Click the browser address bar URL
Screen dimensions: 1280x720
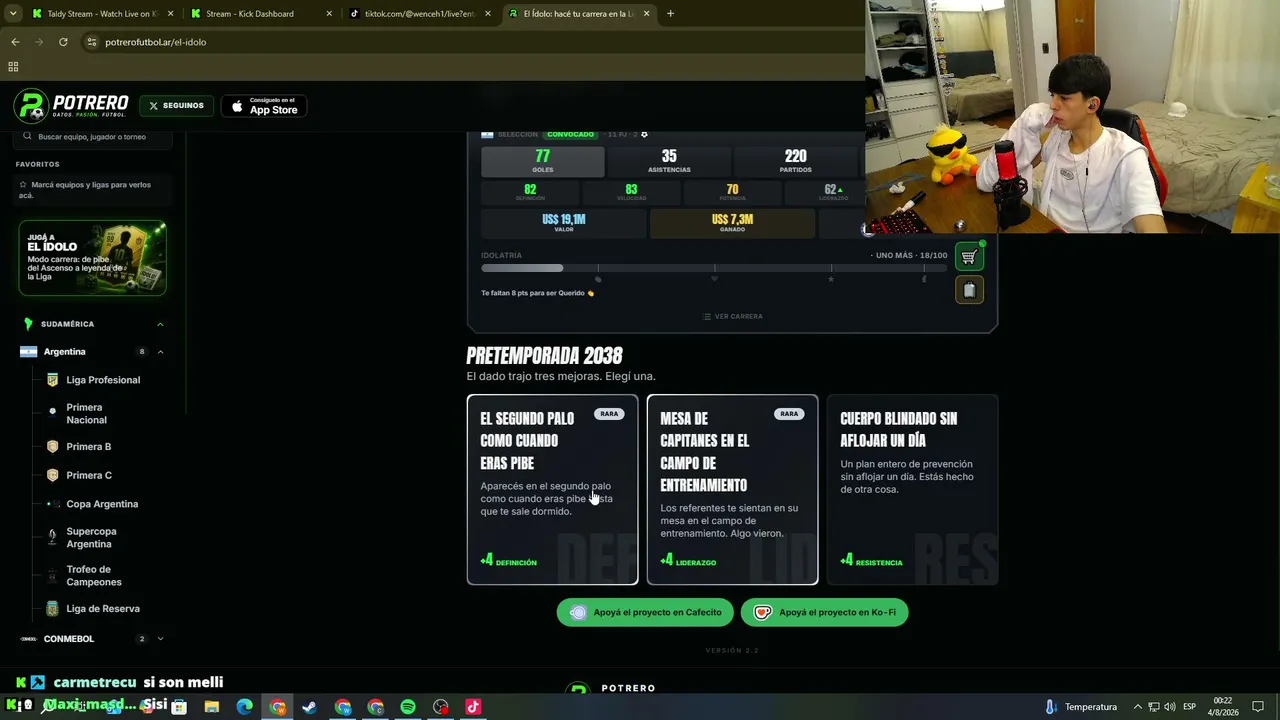pos(156,42)
